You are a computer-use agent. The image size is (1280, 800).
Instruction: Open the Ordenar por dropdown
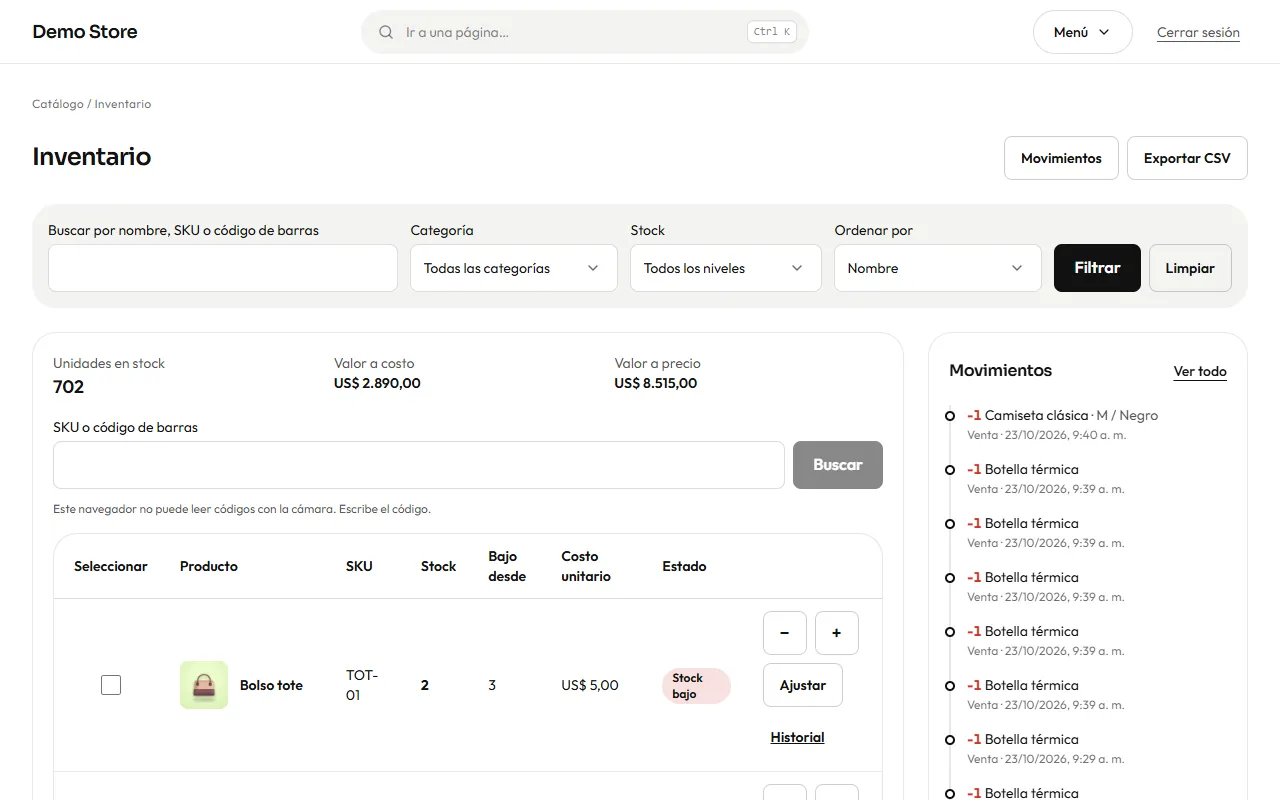tap(938, 268)
